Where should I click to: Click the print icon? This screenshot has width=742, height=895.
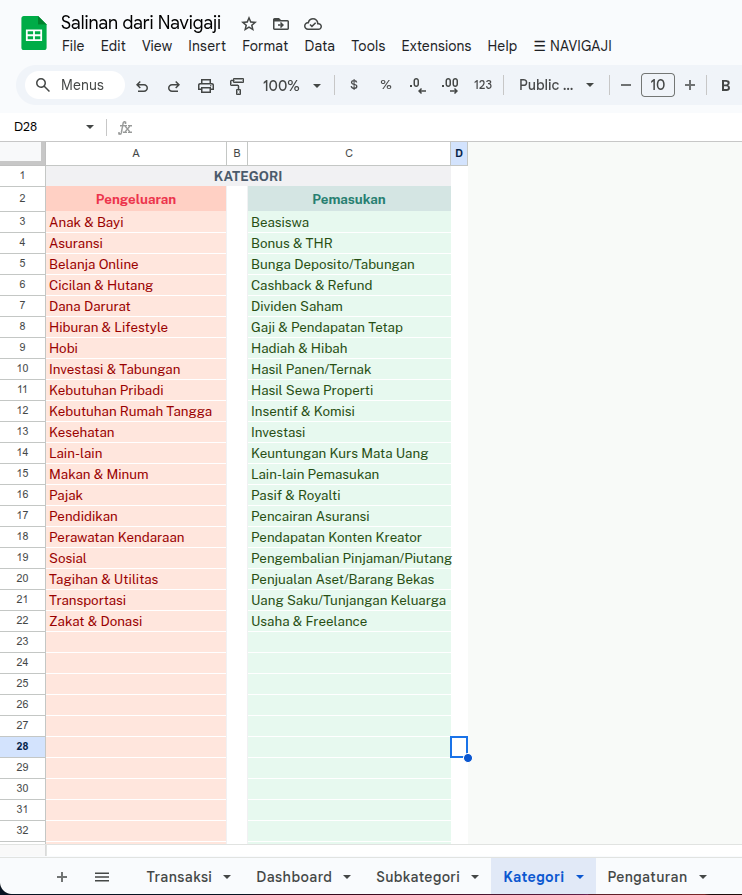pos(206,86)
